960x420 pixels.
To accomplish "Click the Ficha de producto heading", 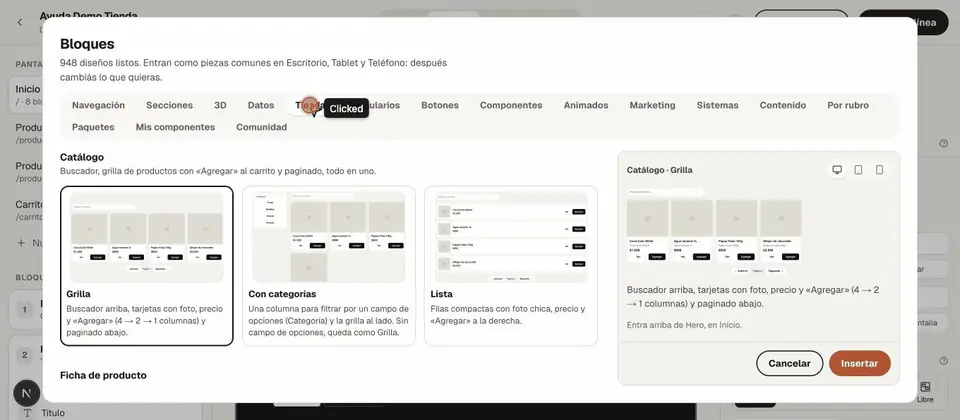I will point(103,375).
